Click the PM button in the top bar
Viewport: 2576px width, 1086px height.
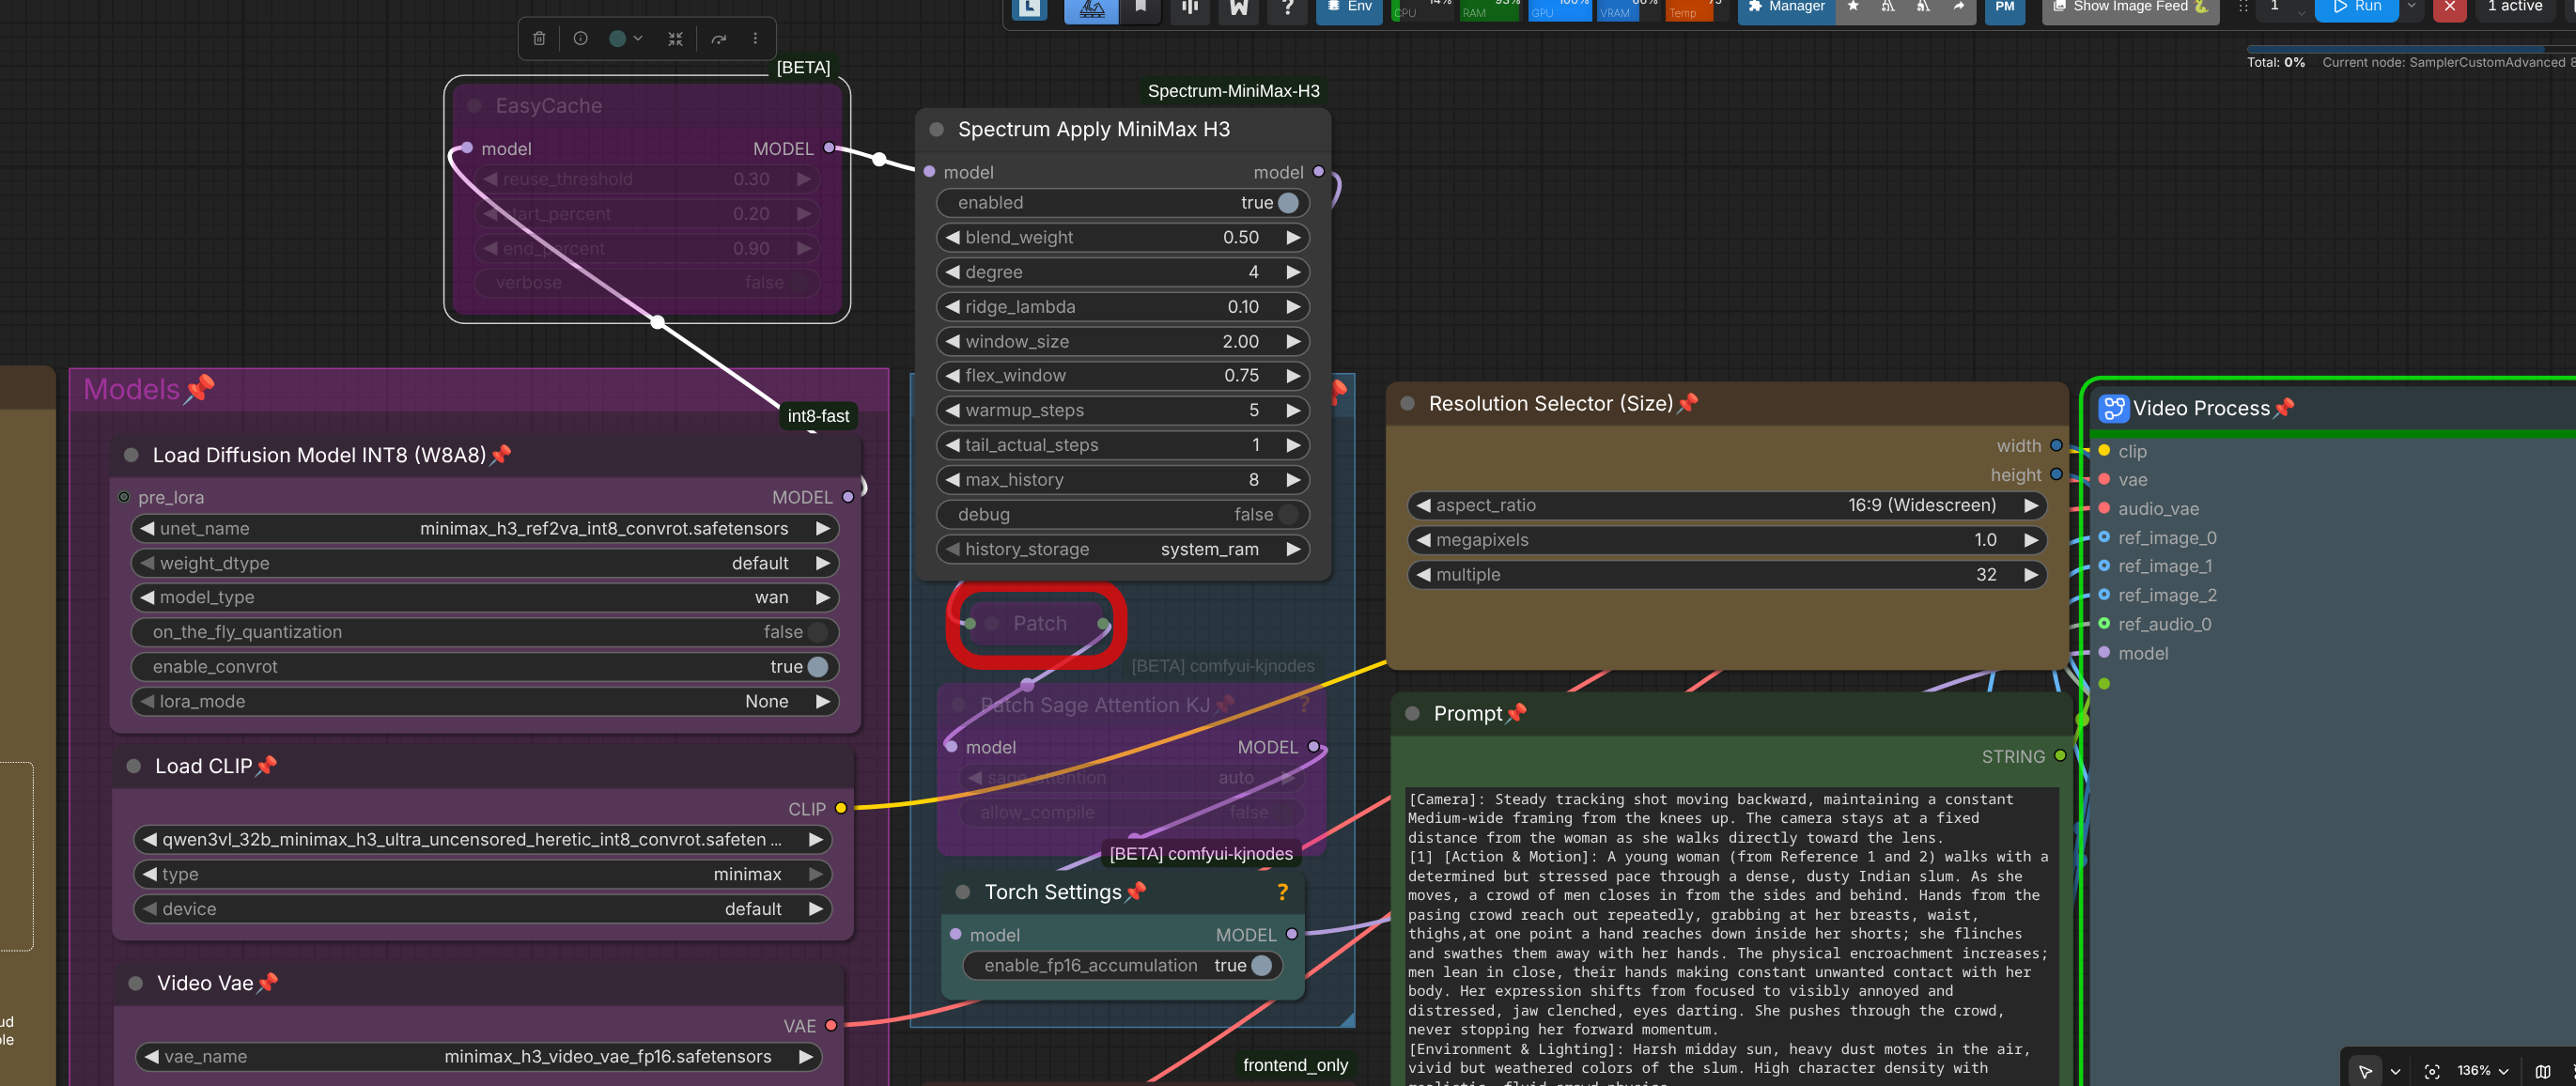(2005, 8)
